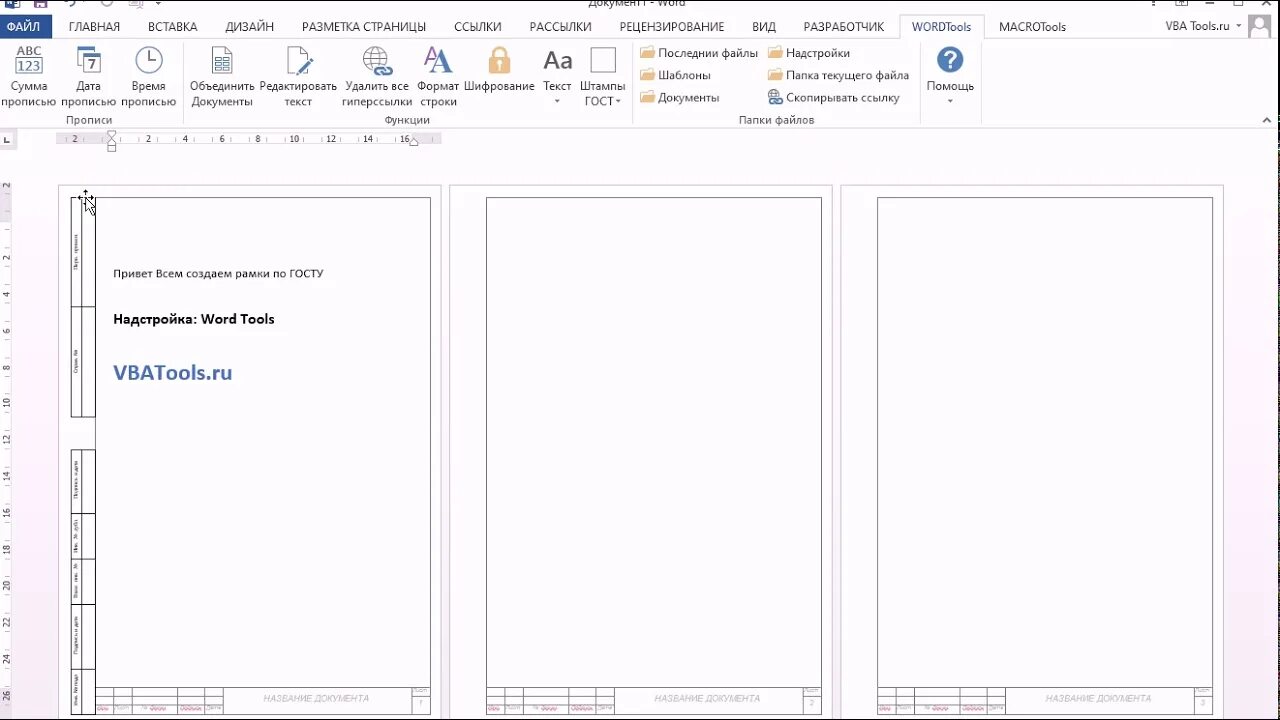
Task: Click НАЗВАНИЕ ДОКУМЕНТА on first page stamp
Action: [x=316, y=698]
